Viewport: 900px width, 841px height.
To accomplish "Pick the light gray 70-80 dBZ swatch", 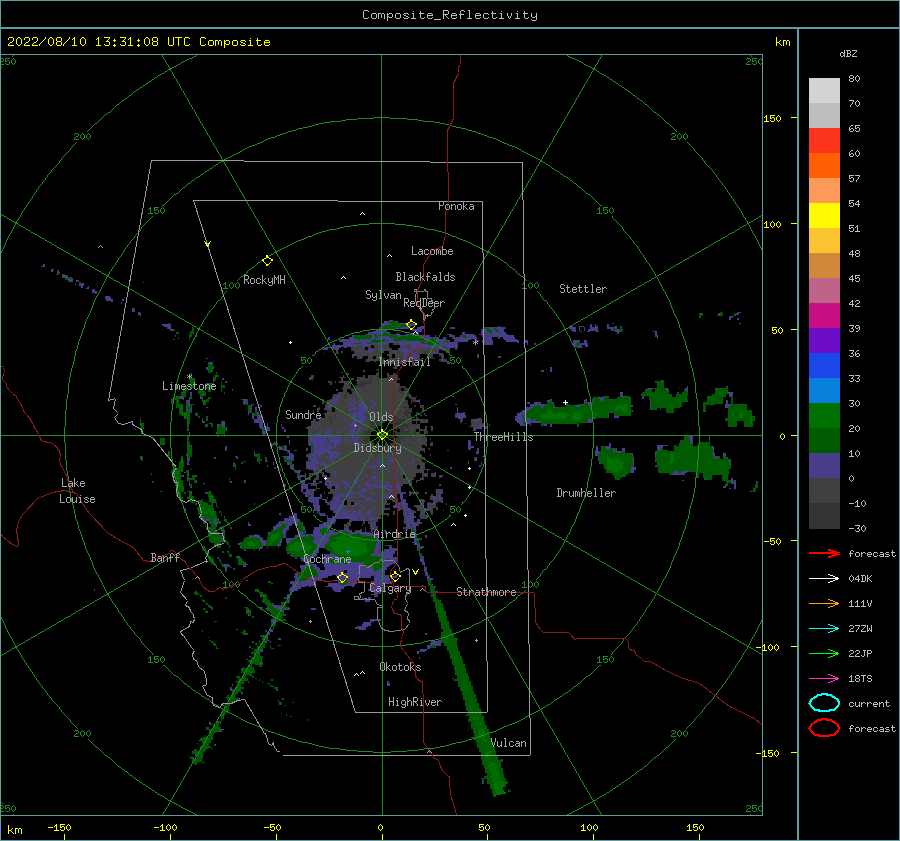I will click(824, 91).
